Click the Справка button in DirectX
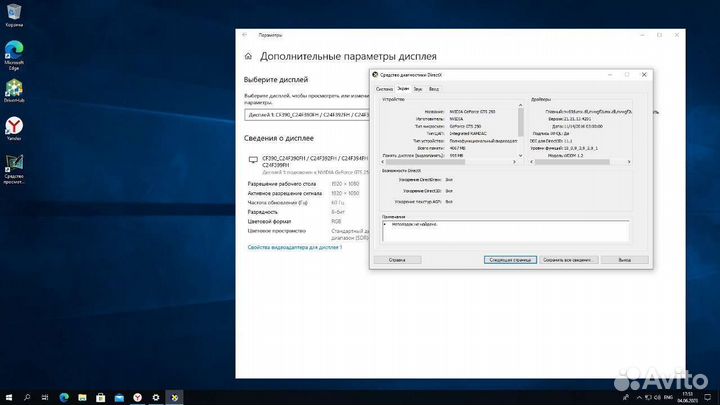 tap(397, 260)
